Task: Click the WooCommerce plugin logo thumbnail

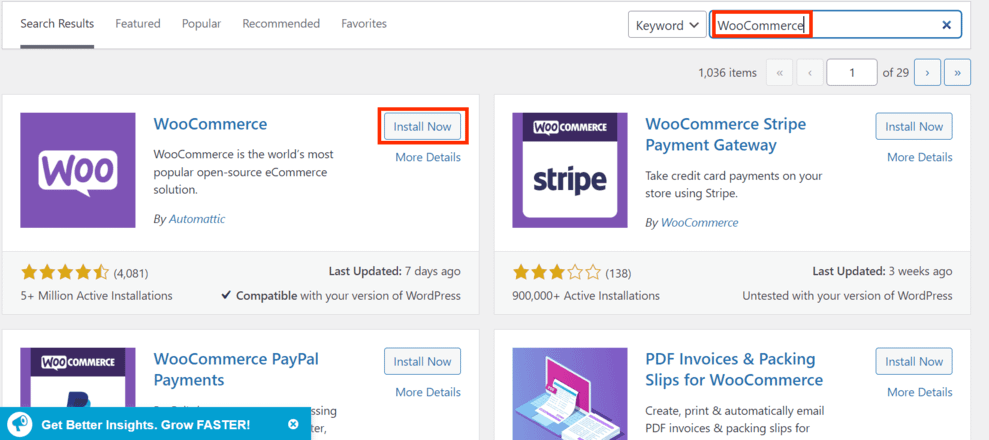Action: click(78, 170)
